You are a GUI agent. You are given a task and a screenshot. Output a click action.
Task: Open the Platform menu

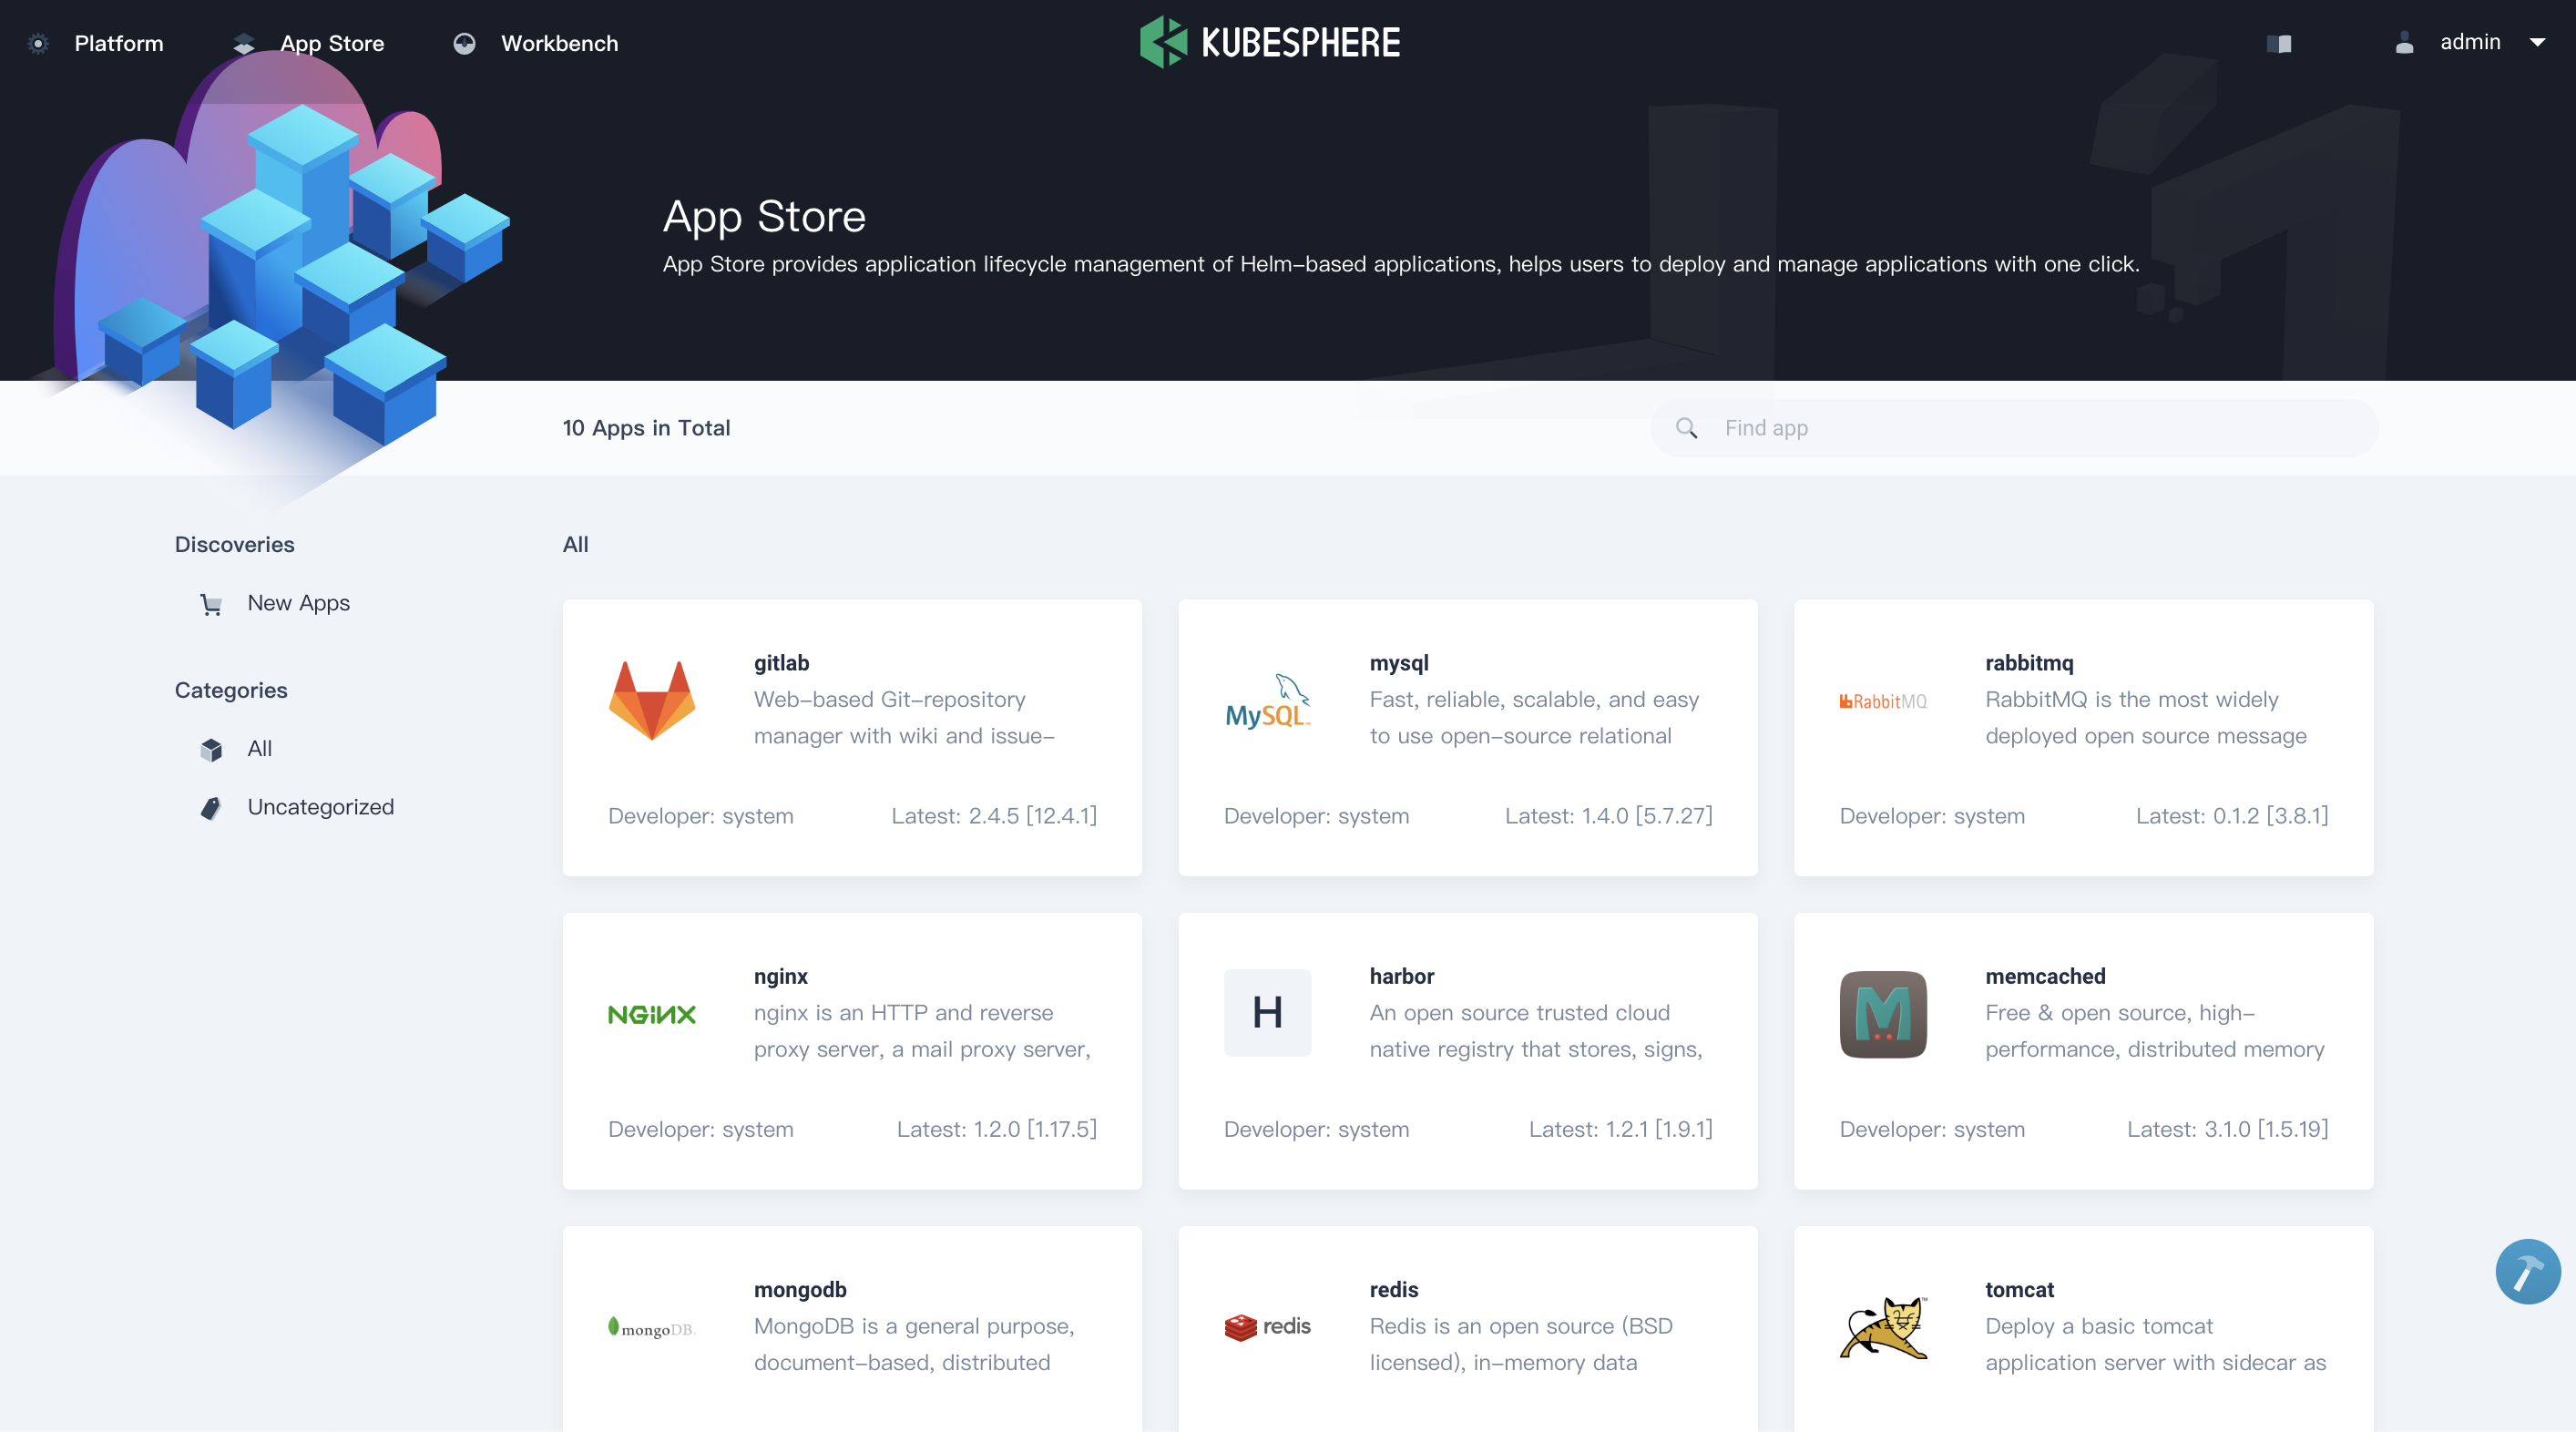(118, 43)
